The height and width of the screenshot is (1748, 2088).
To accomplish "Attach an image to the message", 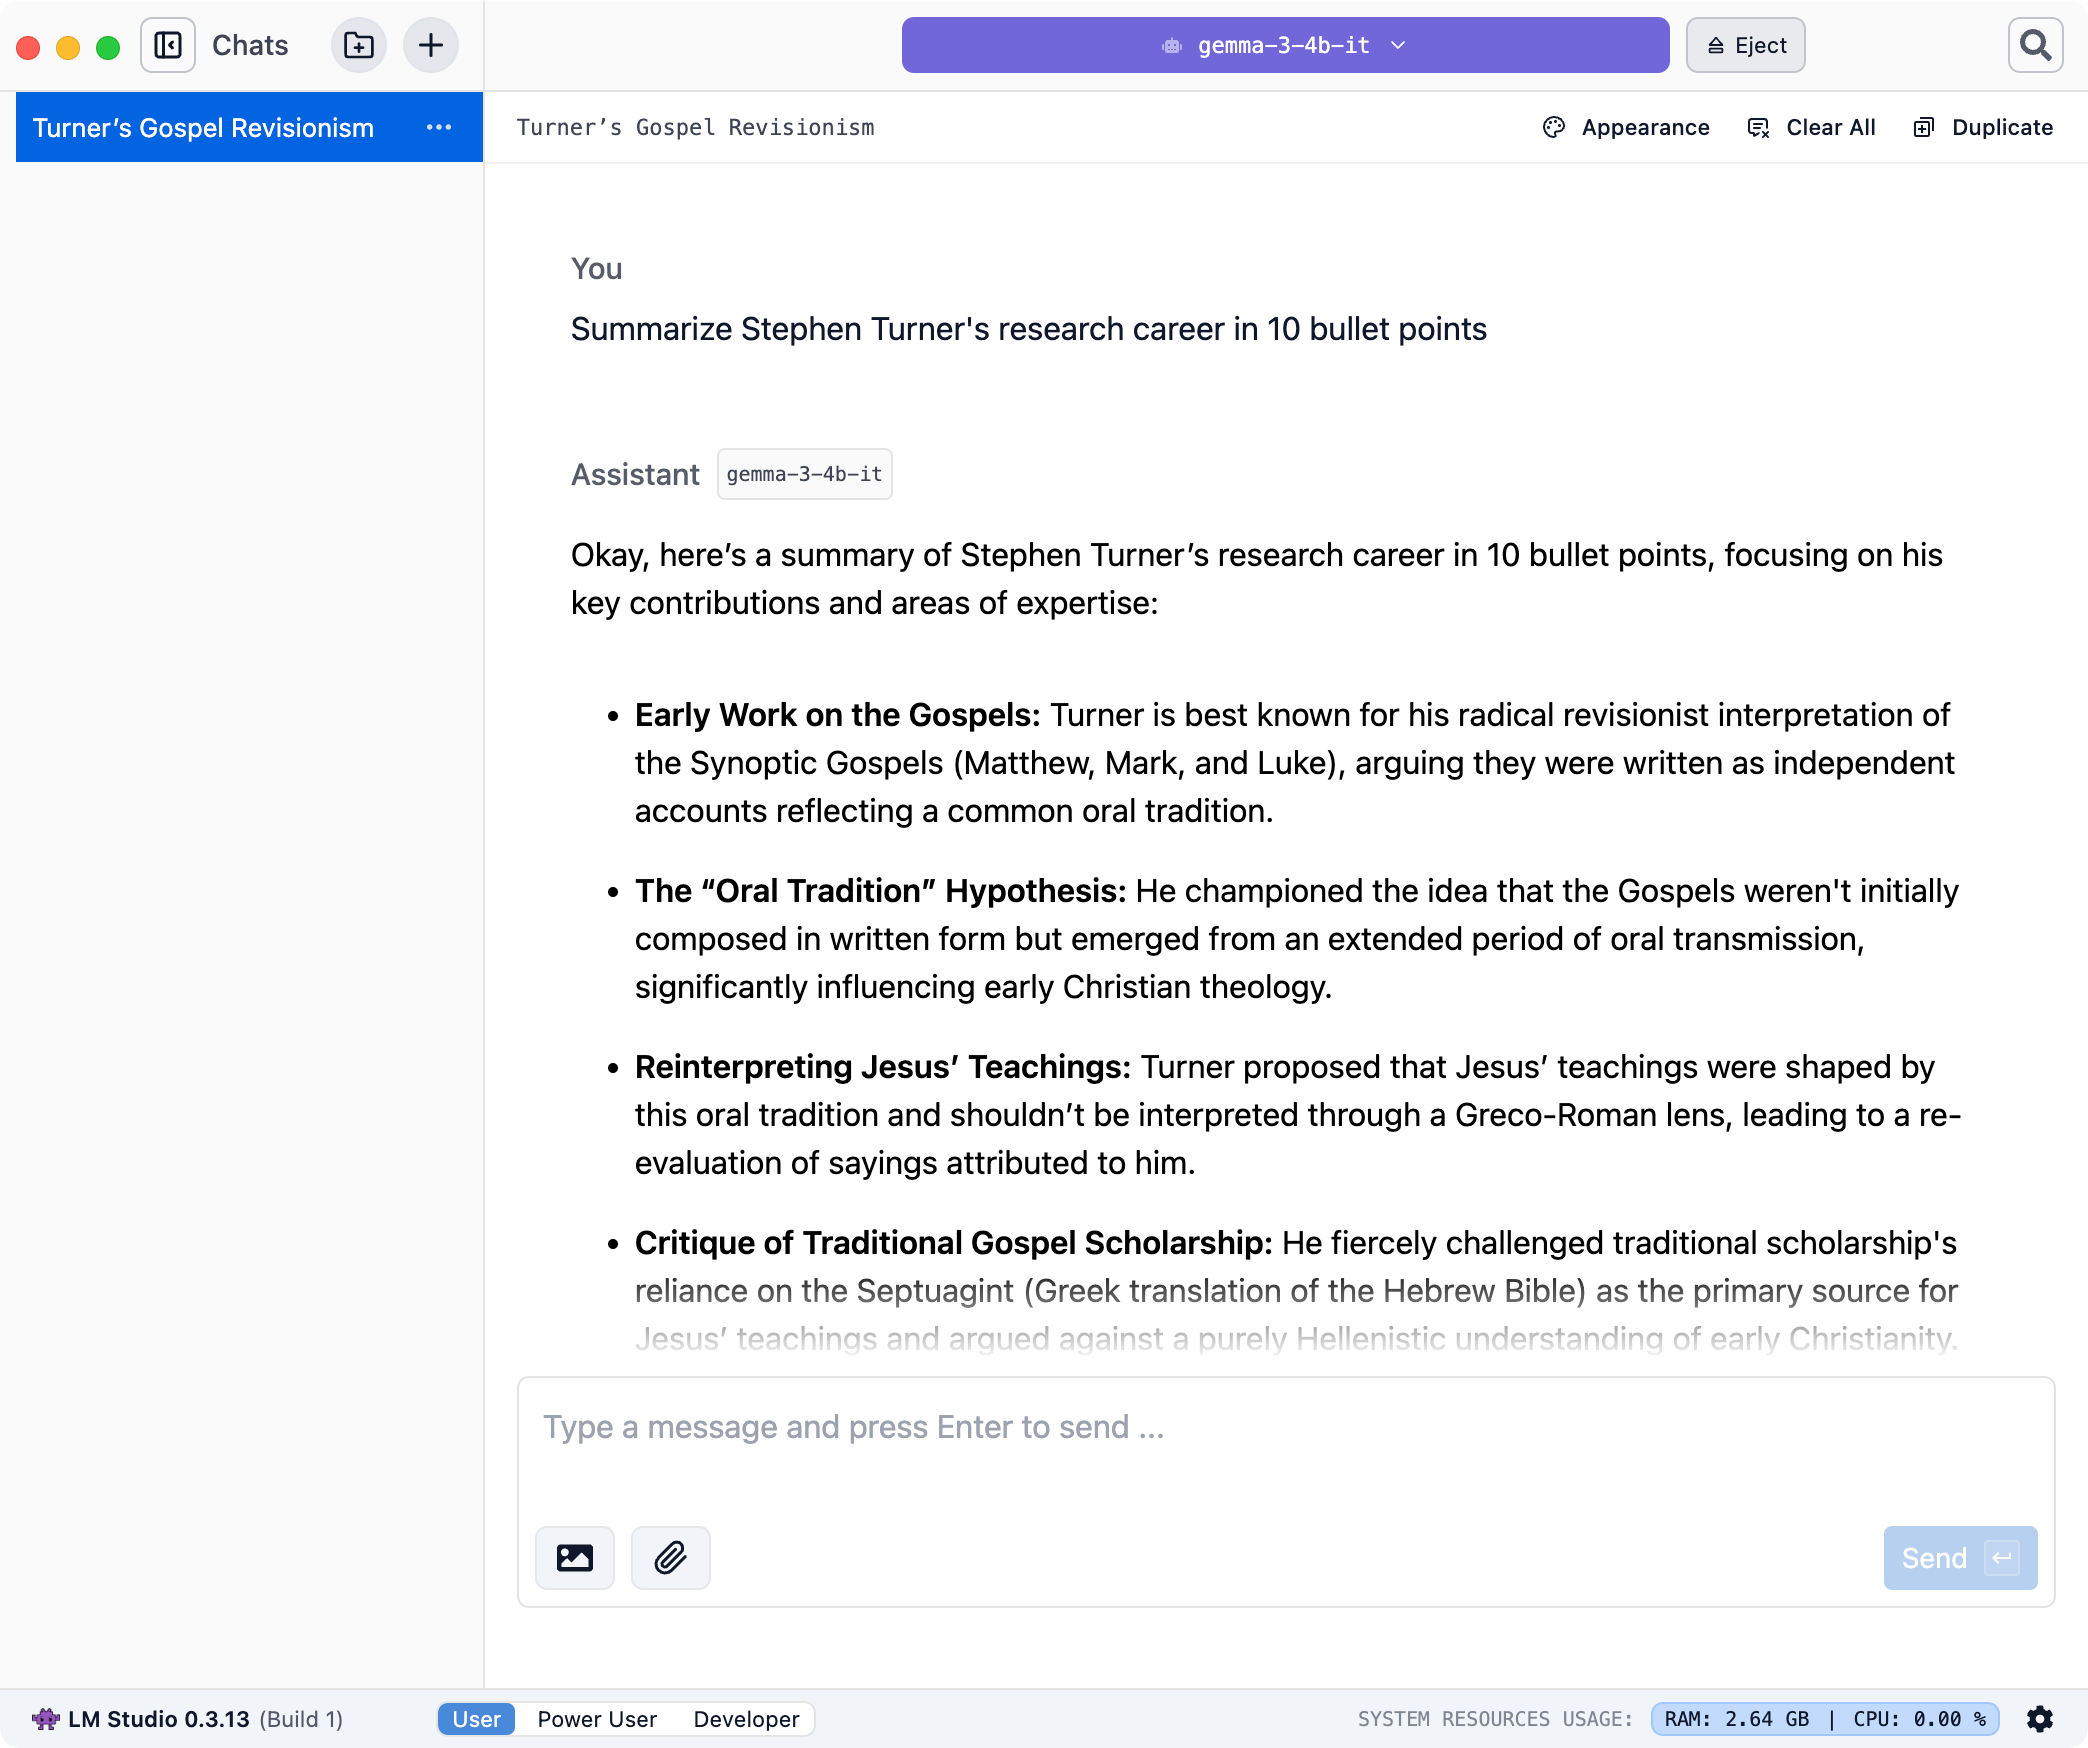I will coord(575,1557).
